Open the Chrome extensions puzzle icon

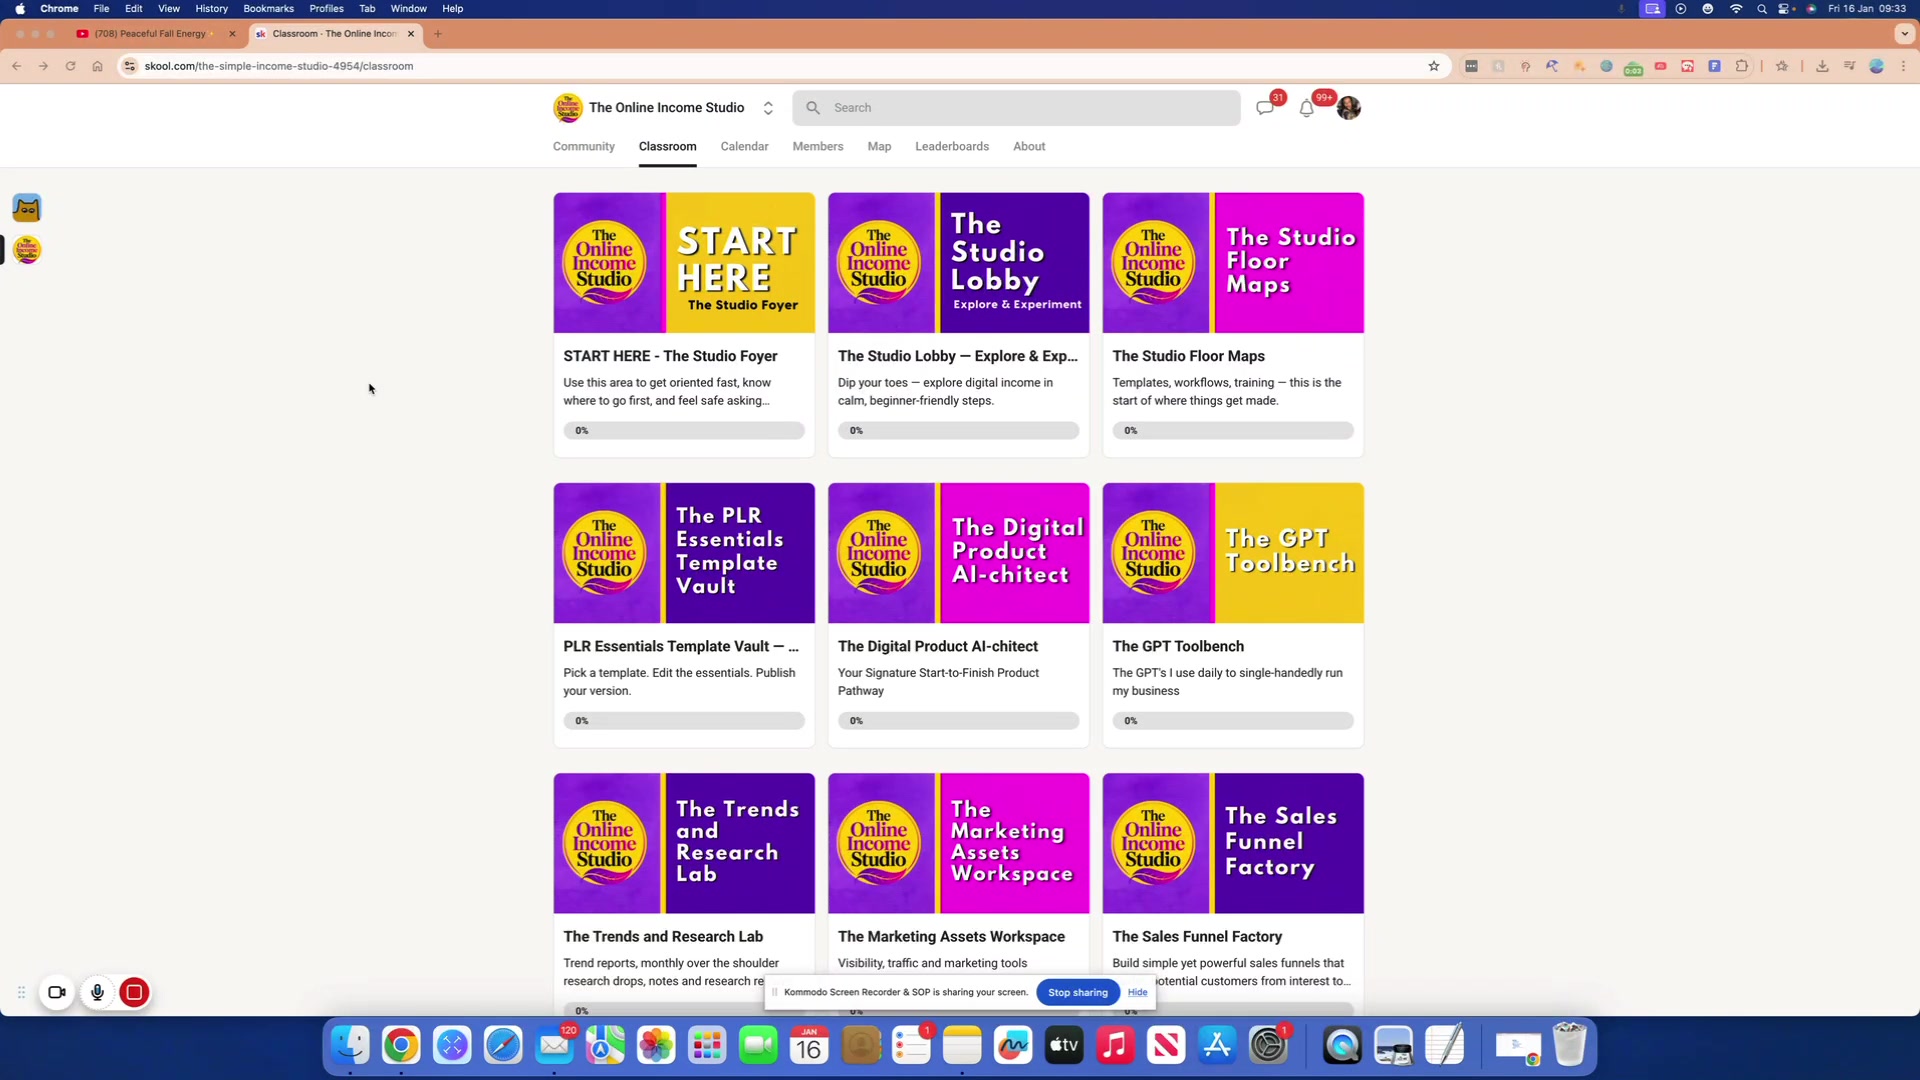point(1742,66)
